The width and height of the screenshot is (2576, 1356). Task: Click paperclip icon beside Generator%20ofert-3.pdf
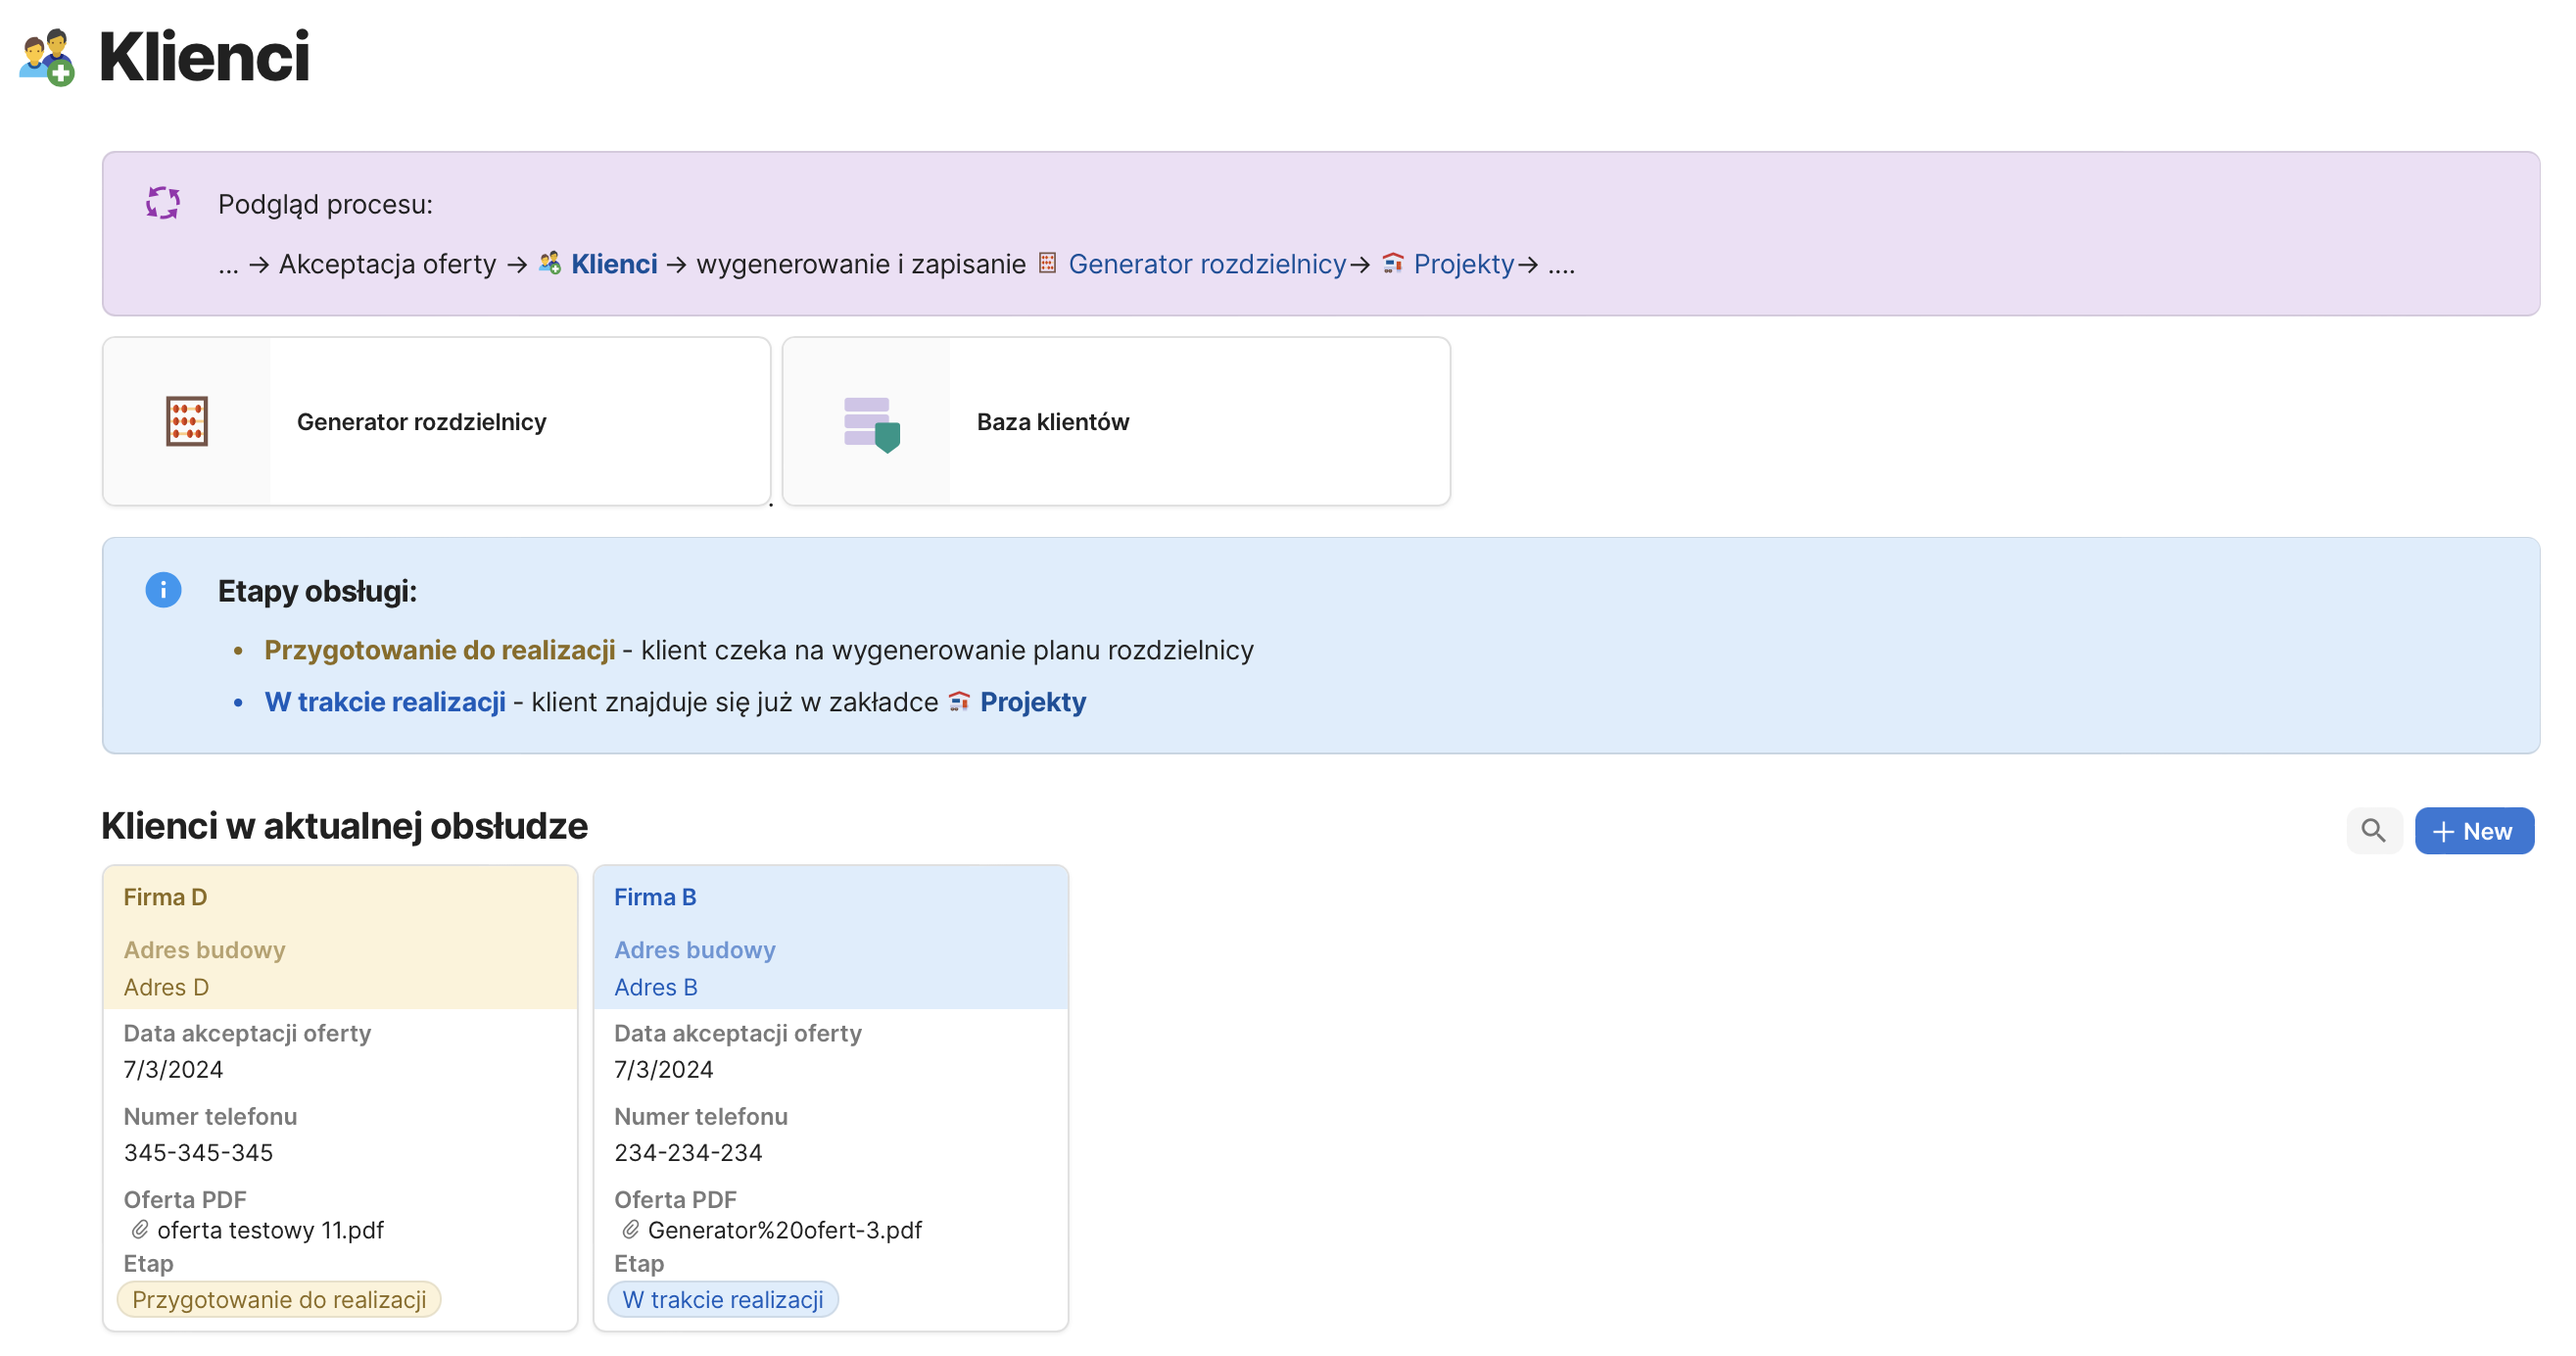630,1230
